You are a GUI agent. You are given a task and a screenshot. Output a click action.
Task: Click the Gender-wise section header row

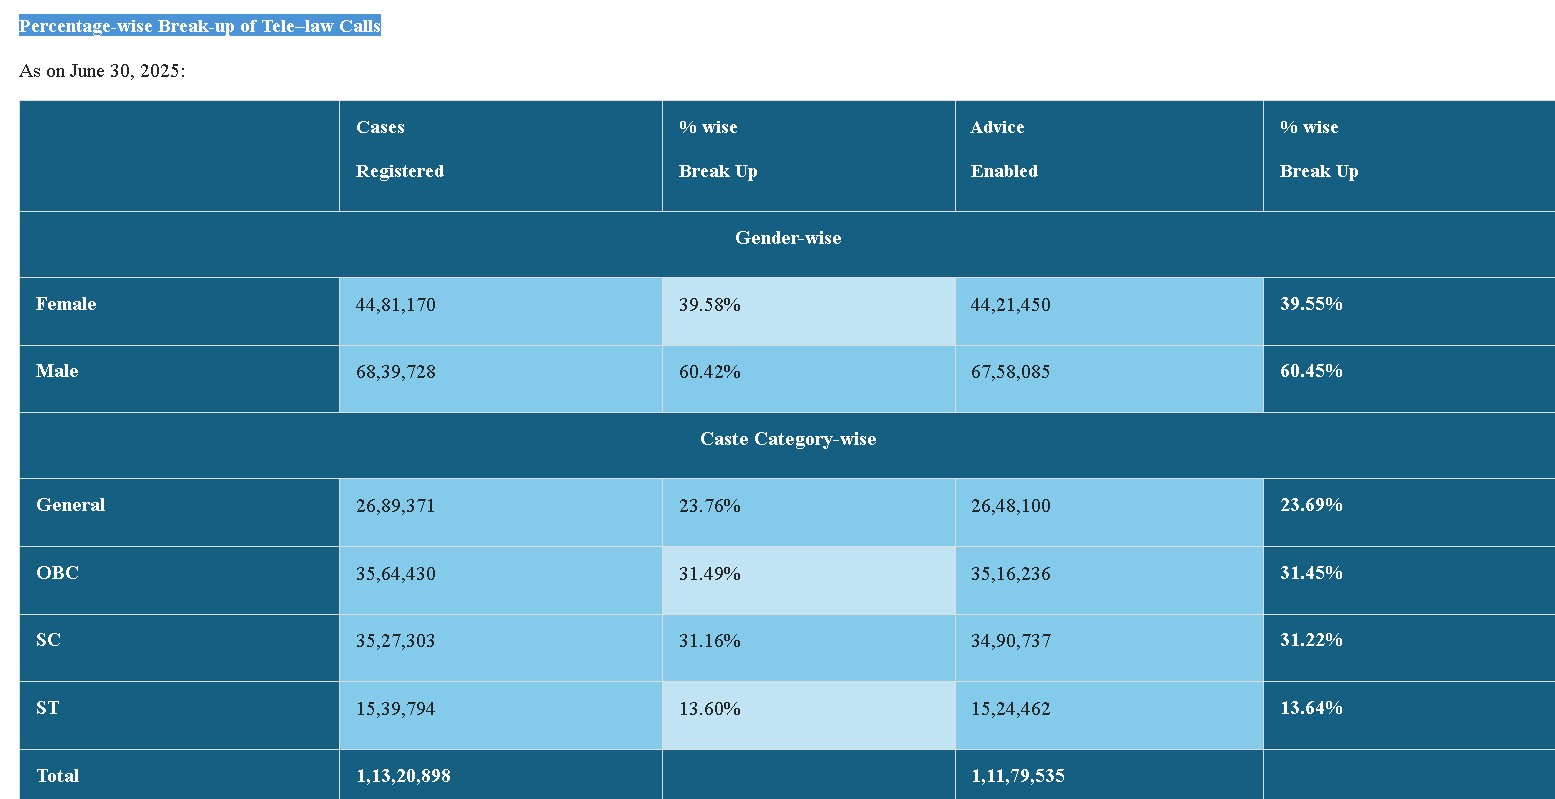pyautogui.click(x=787, y=238)
